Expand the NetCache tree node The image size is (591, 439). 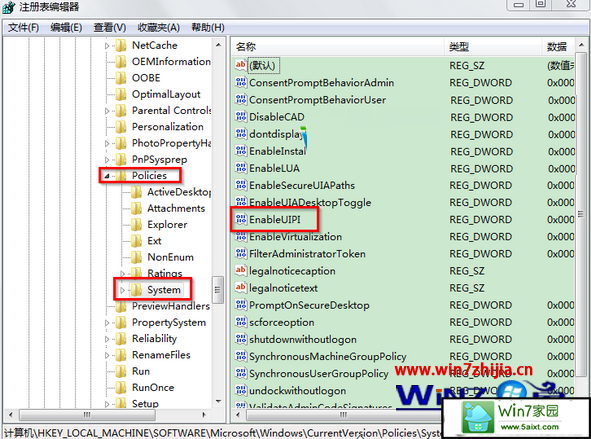click(107, 46)
